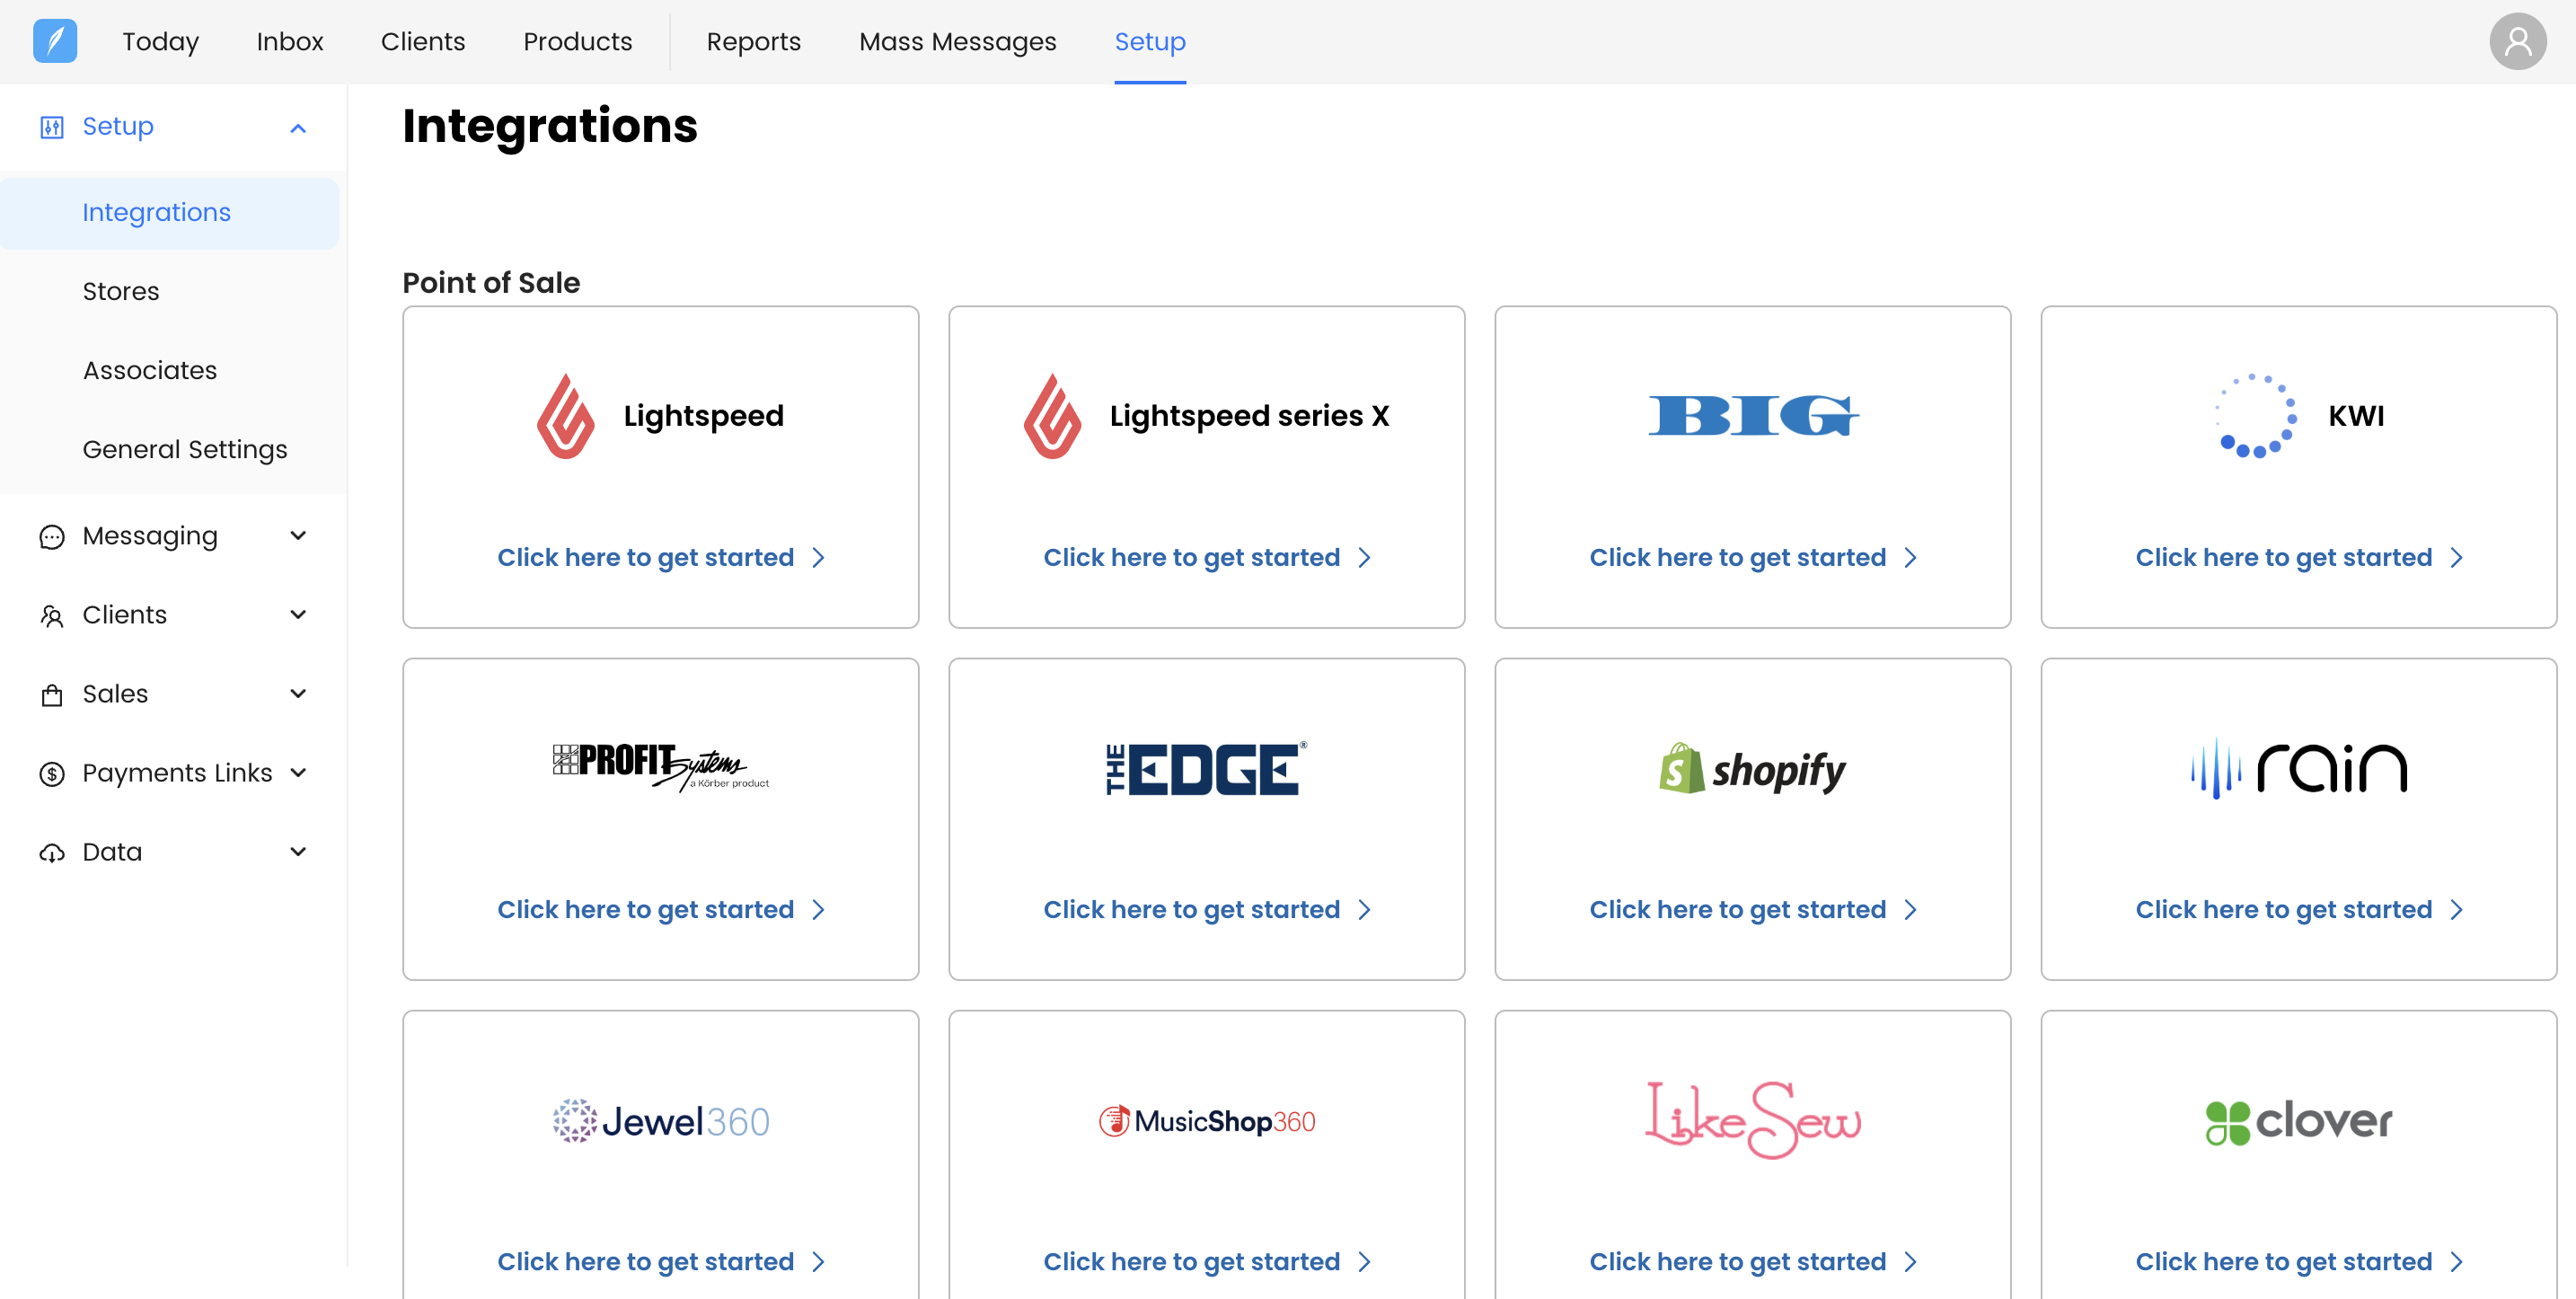Click the Setup sliders icon in sidebar
Viewport: 2576px width, 1299px height.
(52, 127)
